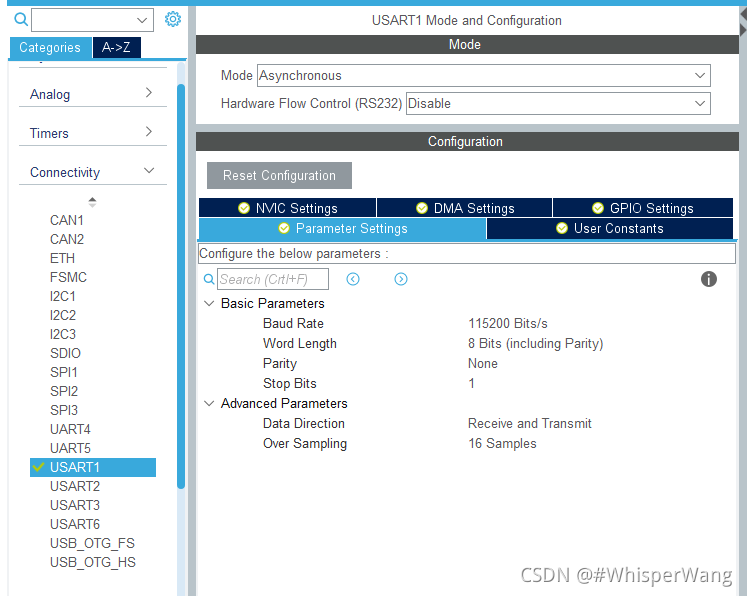747x596 pixels.
Task: Click the info icon in parameter panel
Action: click(708, 279)
